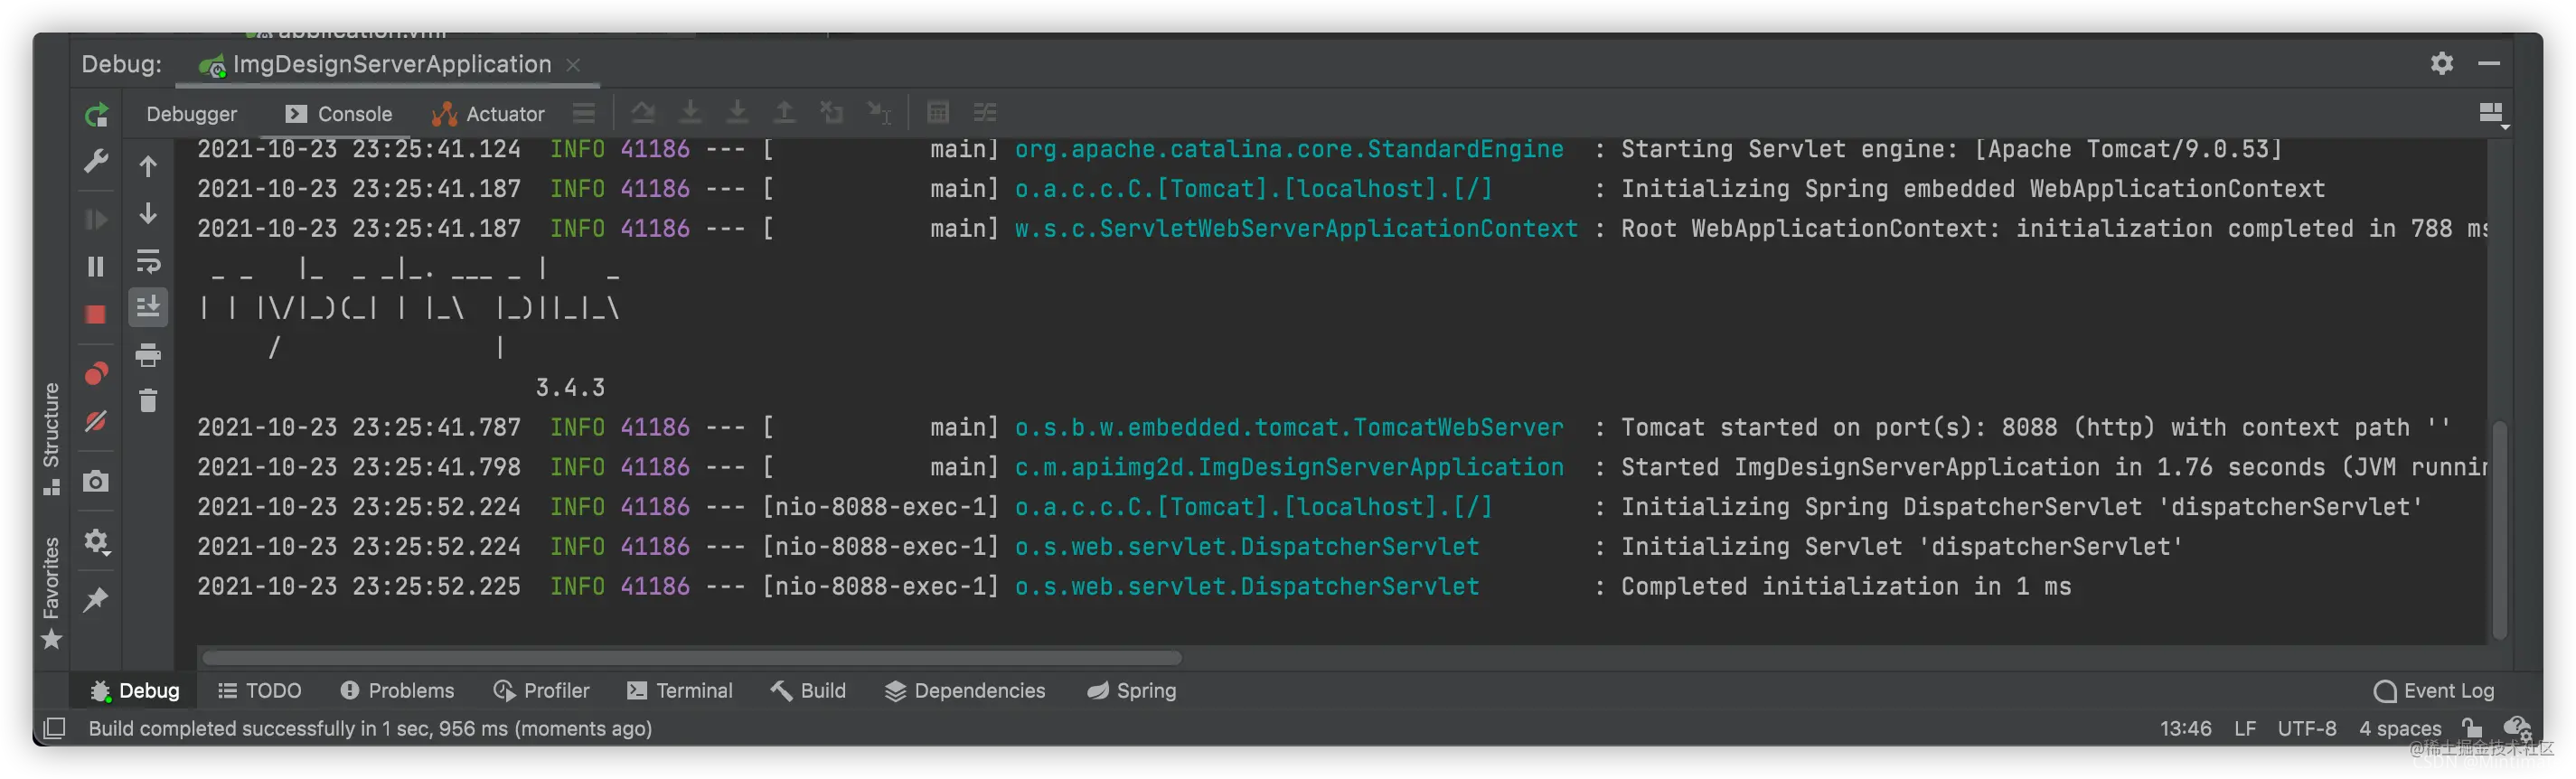Click the Threads view icon beside Actuator

pyautogui.click(x=584, y=113)
